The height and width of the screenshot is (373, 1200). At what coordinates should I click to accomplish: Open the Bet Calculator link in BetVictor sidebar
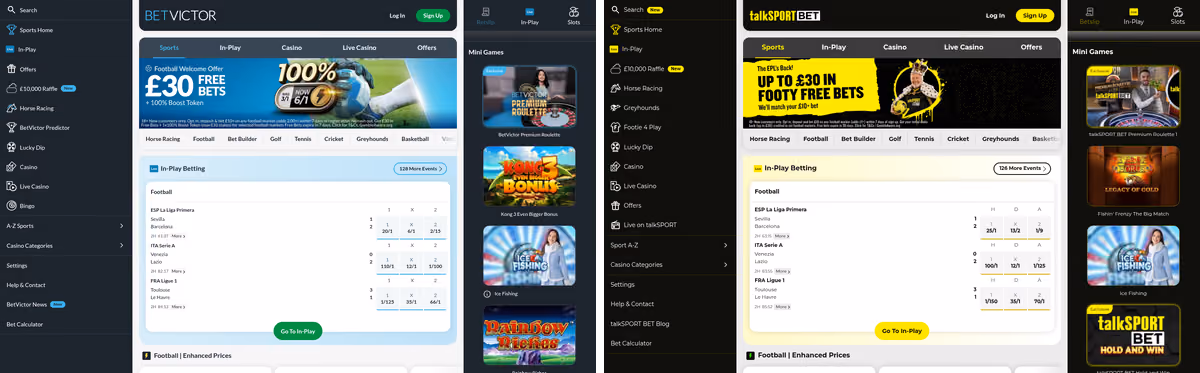point(25,324)
